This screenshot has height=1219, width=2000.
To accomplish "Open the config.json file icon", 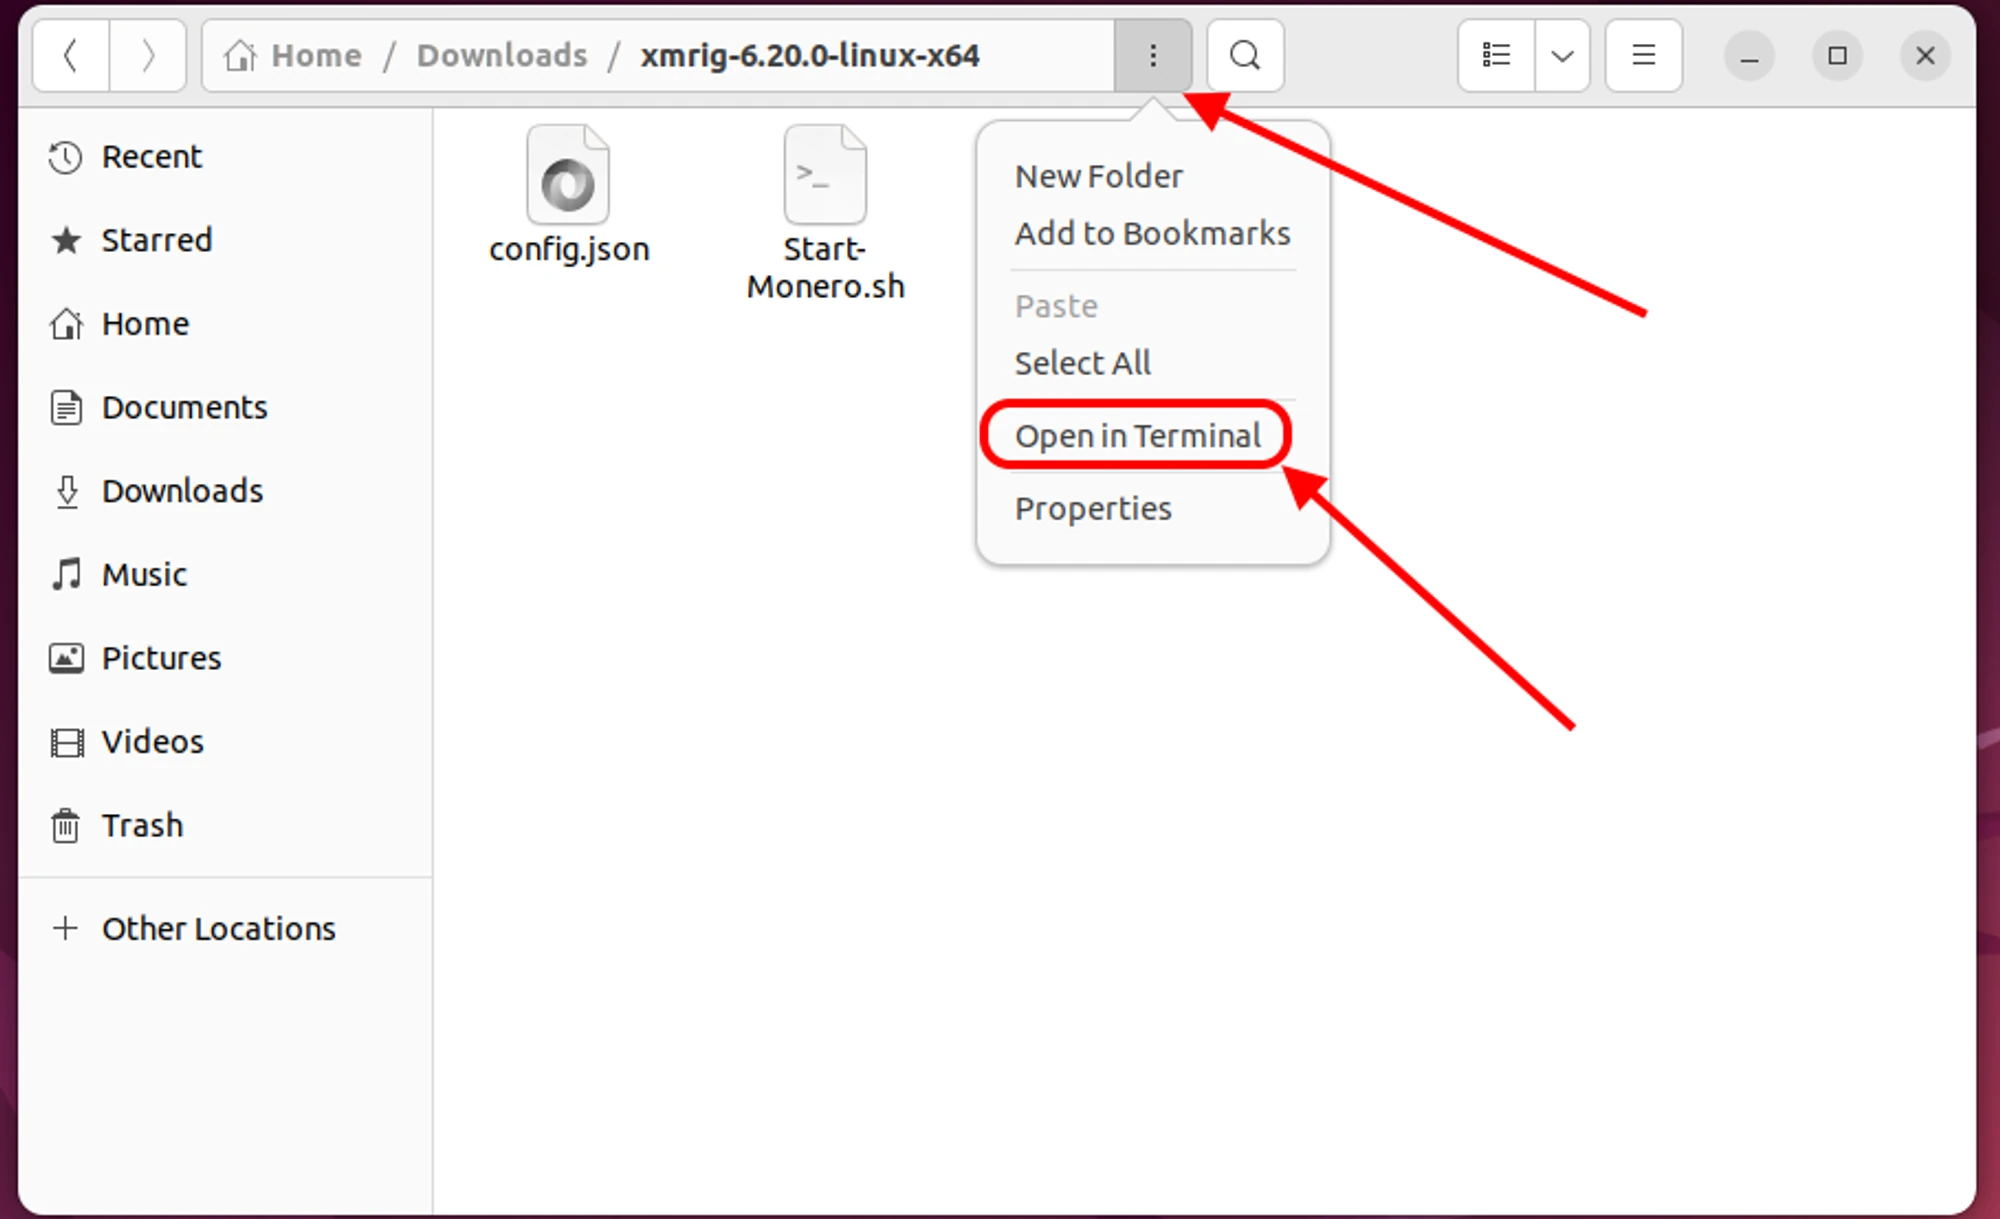I will coord(568,176).
